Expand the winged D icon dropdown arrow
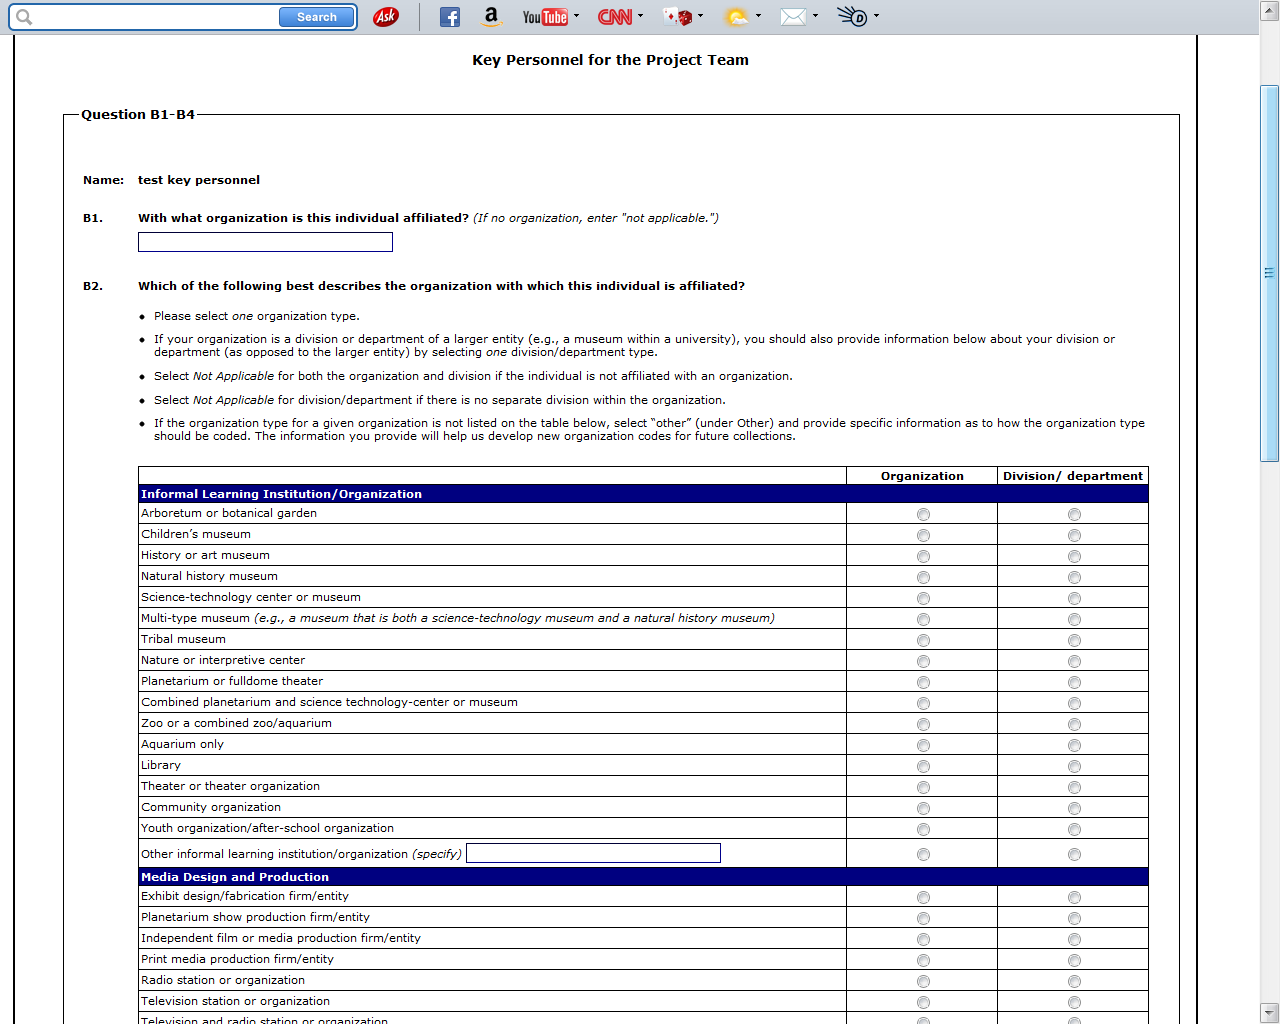Viewport: 1280px width, 1024px height. tap(876, 16)
